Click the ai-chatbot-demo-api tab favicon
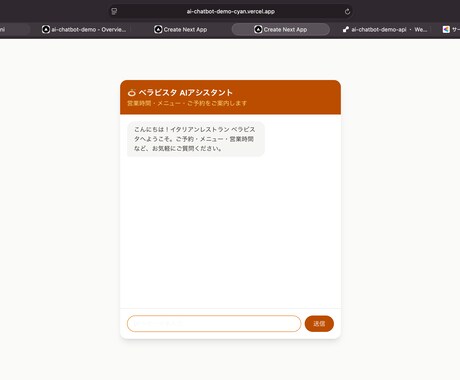 click(346, 30)
